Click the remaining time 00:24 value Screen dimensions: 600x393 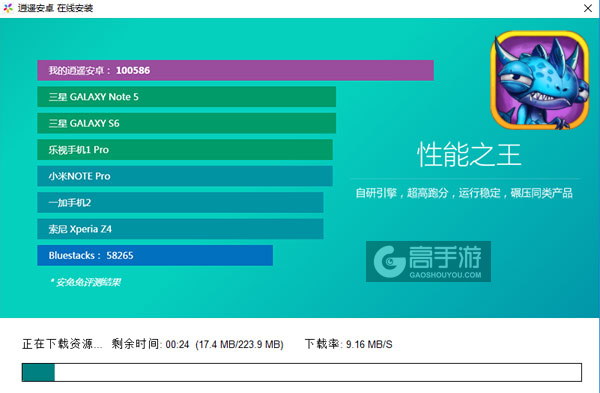pos(178,344)
